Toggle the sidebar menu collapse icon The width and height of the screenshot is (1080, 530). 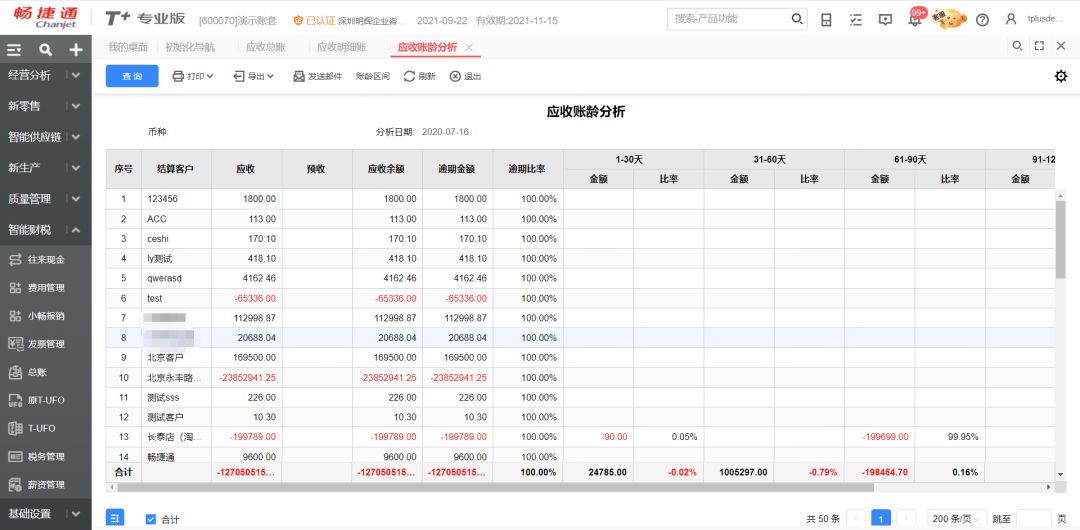click(x=14, y=50)
